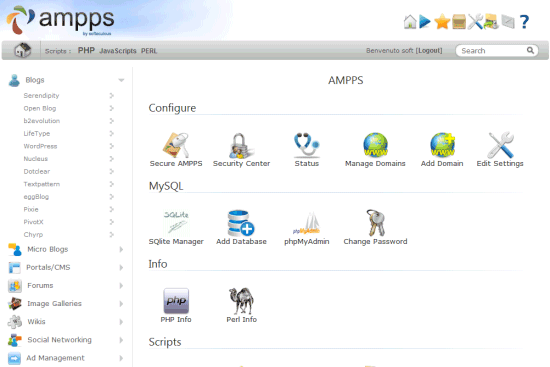Viewport: 550px width, 367px height.
Task: Open Micro Blogs in the sidebar
Action: 48,249
